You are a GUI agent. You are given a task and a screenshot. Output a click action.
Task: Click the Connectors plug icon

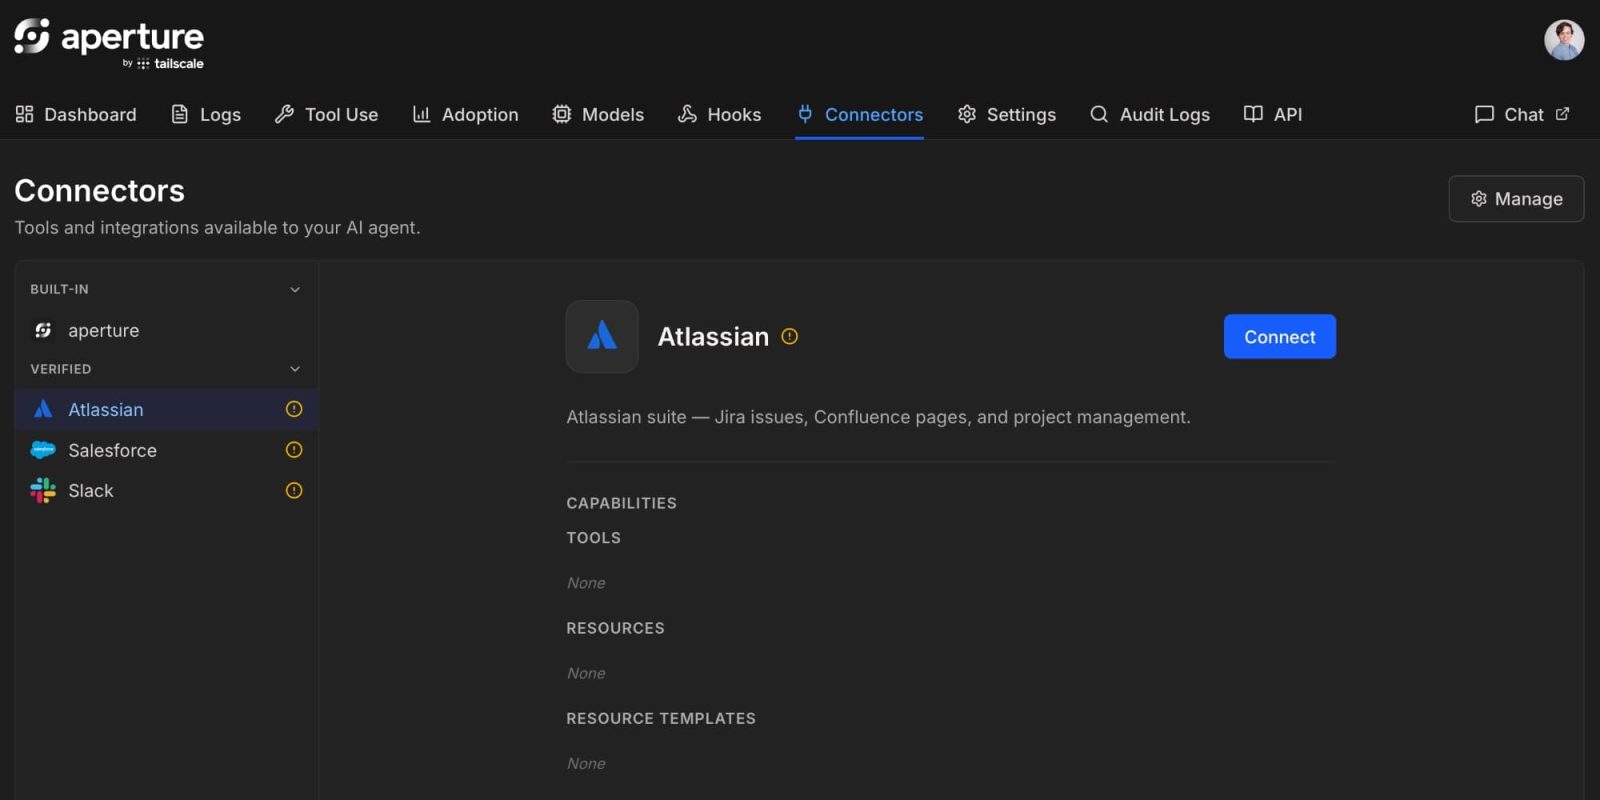point(805,114)
